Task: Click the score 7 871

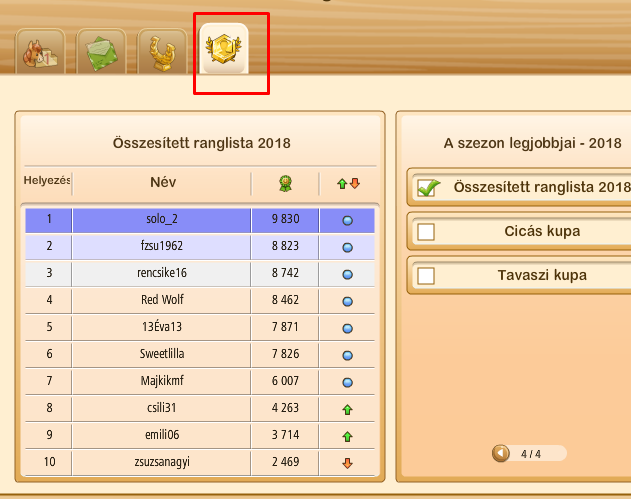Action: click(285, 327)
